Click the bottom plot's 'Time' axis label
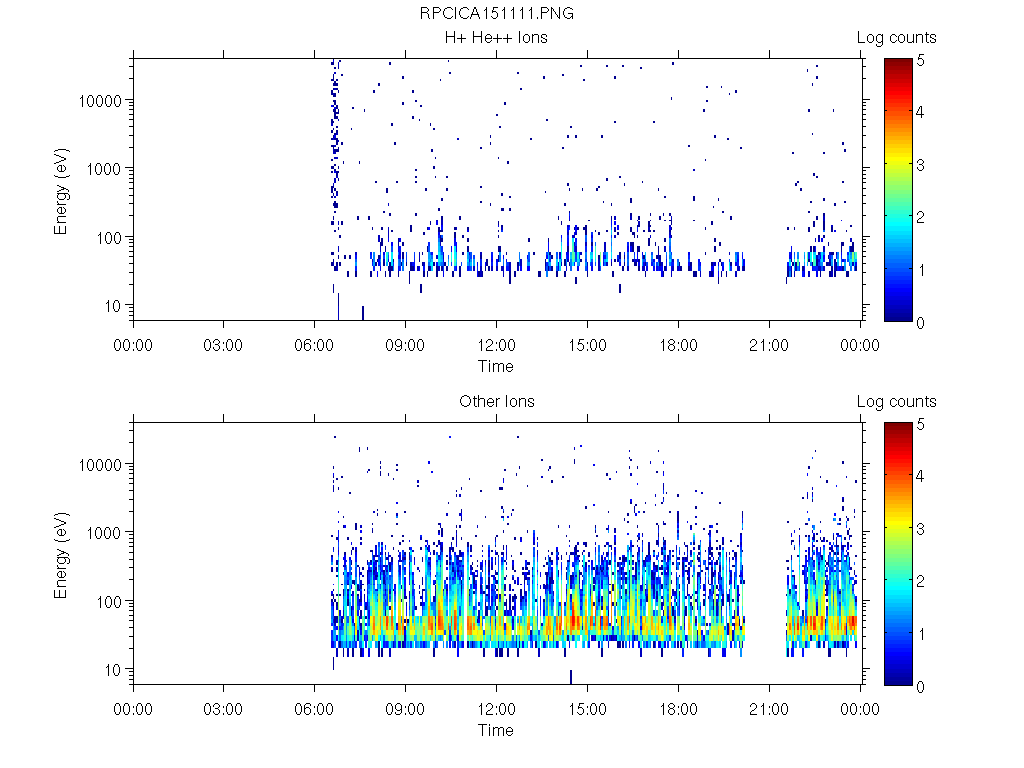The width and height of the screenshot is (1024, 768). (x=496, y=730)
